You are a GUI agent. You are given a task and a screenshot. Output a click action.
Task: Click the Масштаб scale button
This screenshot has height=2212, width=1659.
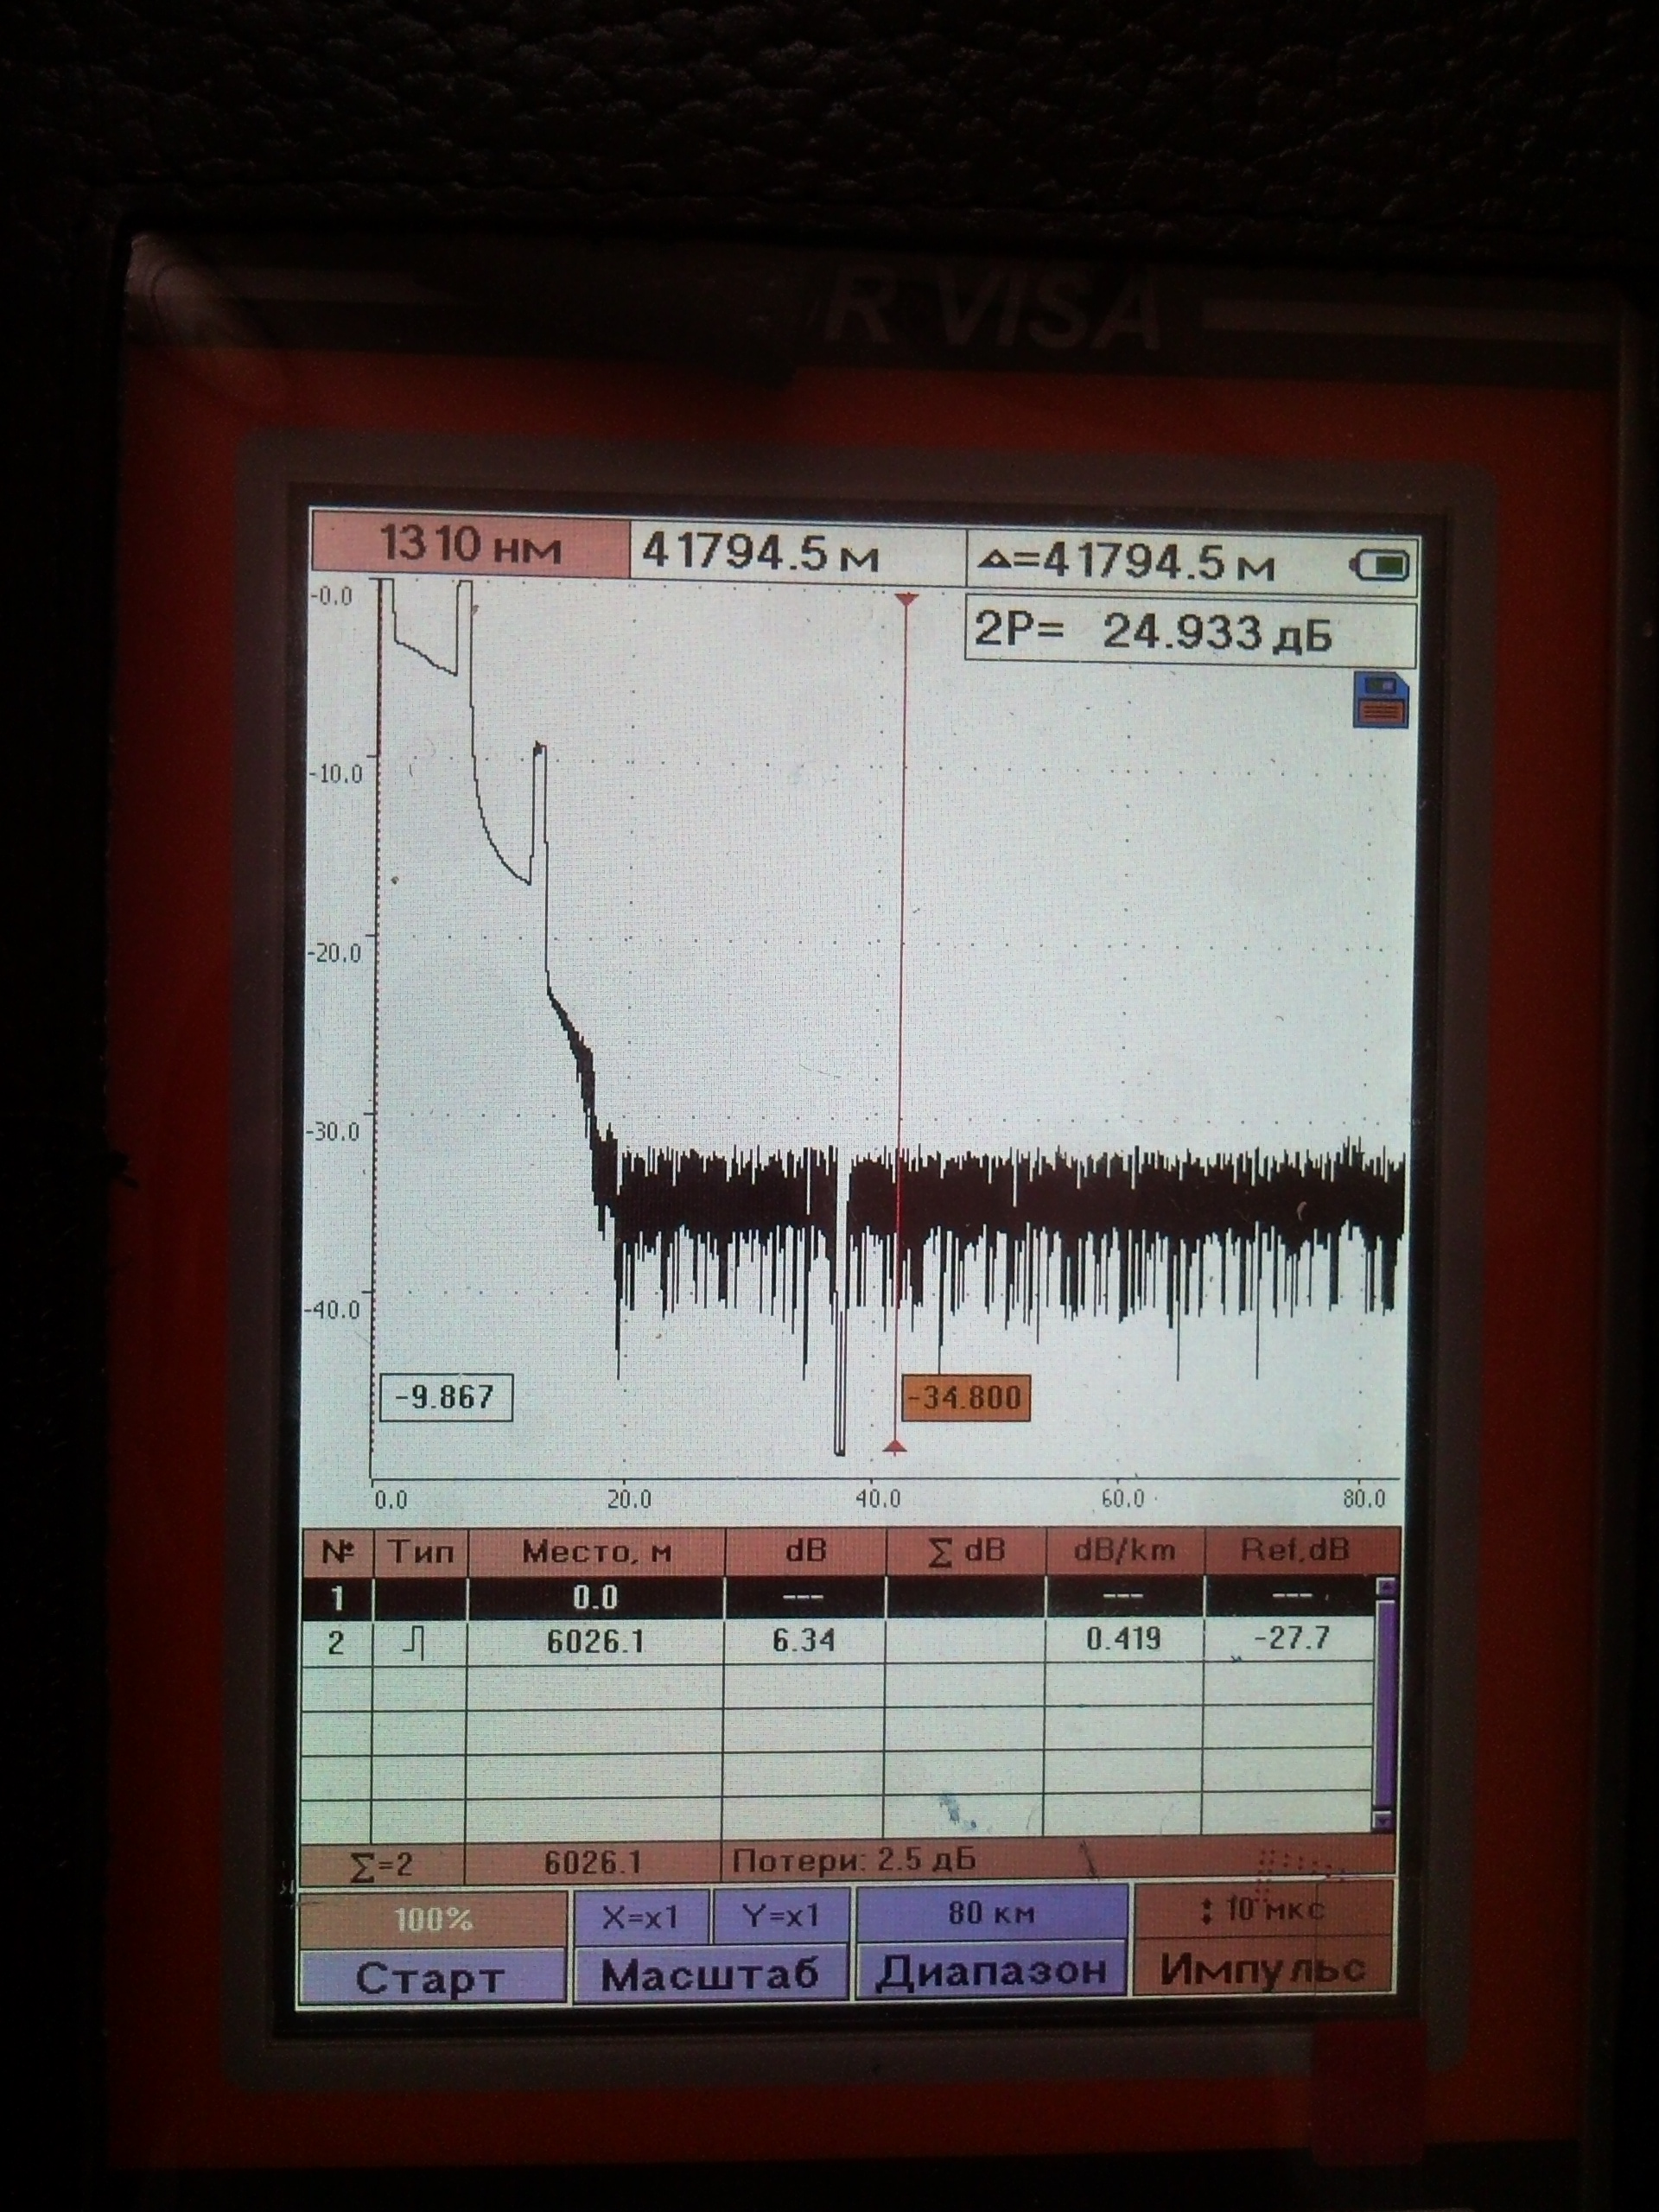pyautogui.click(x=711, y=1973)
